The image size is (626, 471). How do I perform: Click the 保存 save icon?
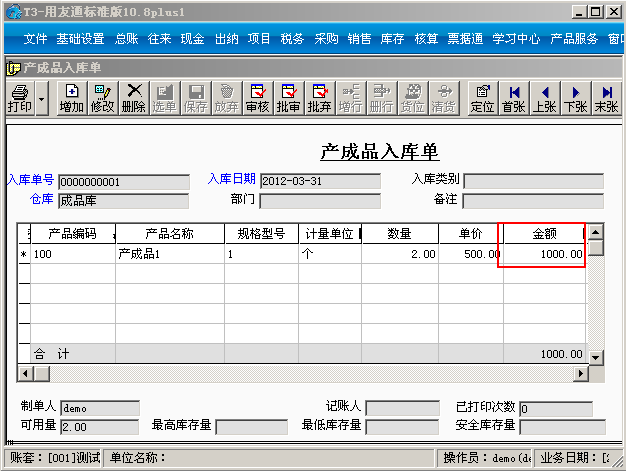pos(196,98)
